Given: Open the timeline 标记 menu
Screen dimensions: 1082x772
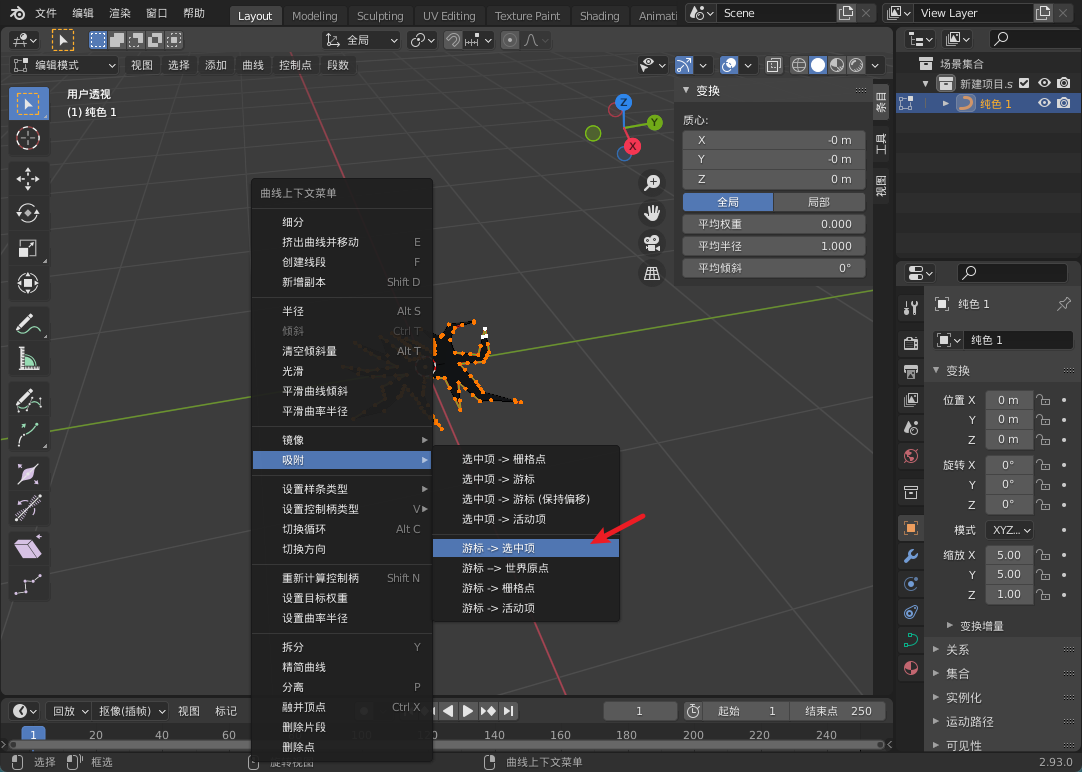Looking at the screenshot, I should pyautogui.click(x=226, y=711).
